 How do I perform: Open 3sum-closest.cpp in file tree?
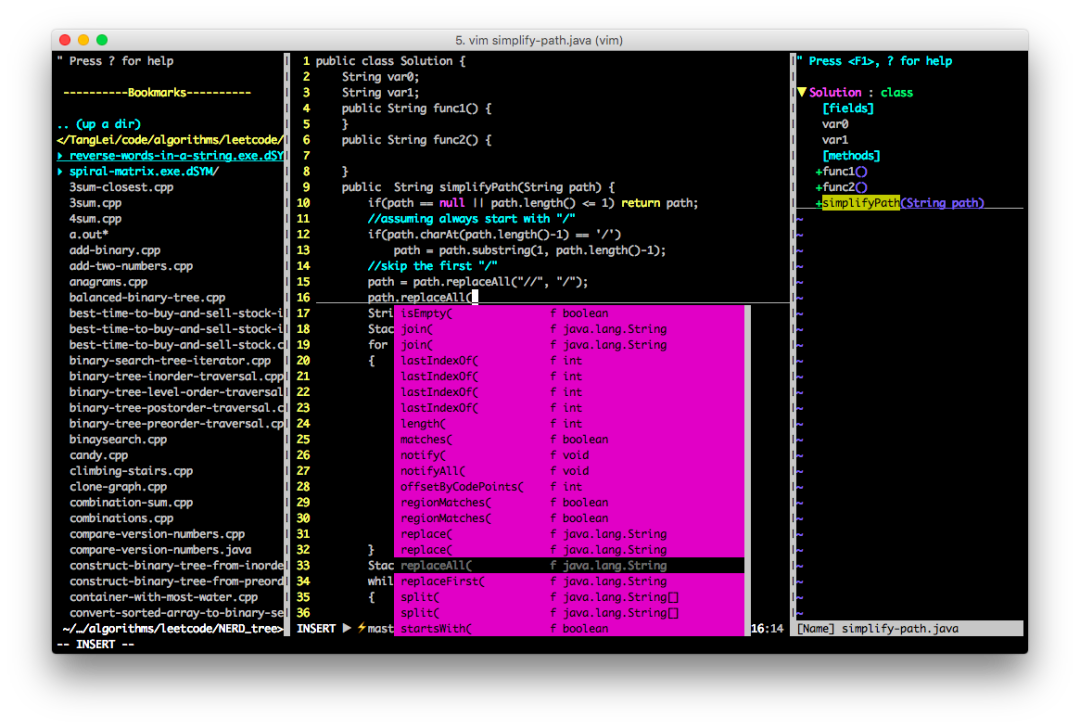tap(121, 187)
